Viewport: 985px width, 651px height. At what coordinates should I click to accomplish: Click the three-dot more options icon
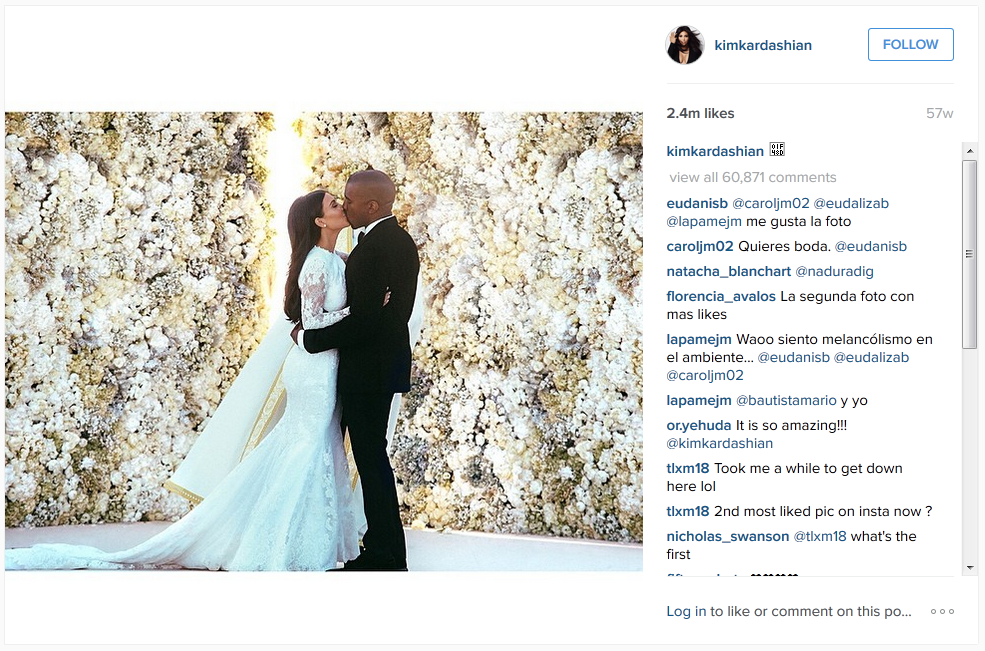pyautogui.click(x=942, y=611)
